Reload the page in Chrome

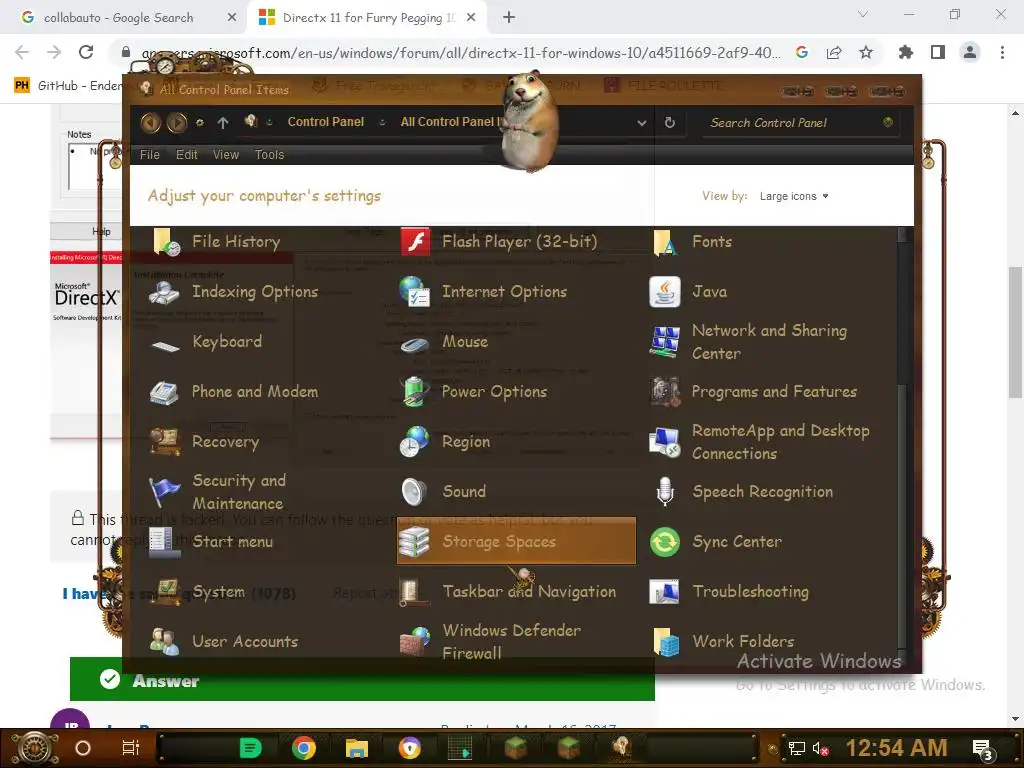pos(86,52)
